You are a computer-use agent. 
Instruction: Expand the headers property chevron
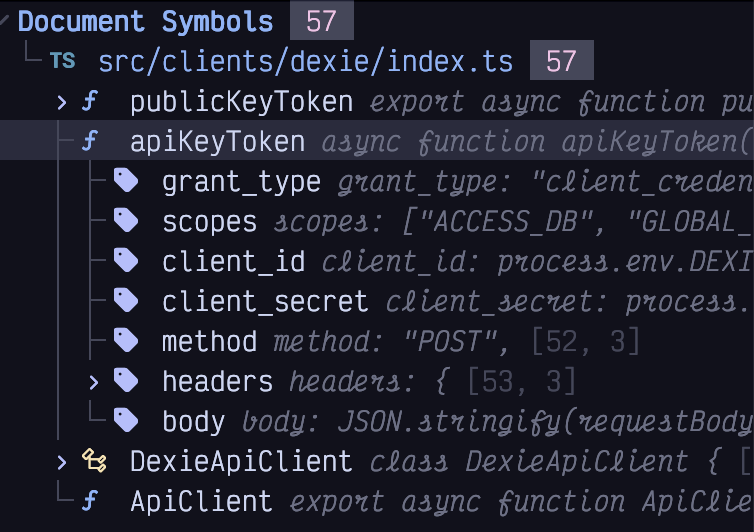pyautogui.click(x=94, y=382)
